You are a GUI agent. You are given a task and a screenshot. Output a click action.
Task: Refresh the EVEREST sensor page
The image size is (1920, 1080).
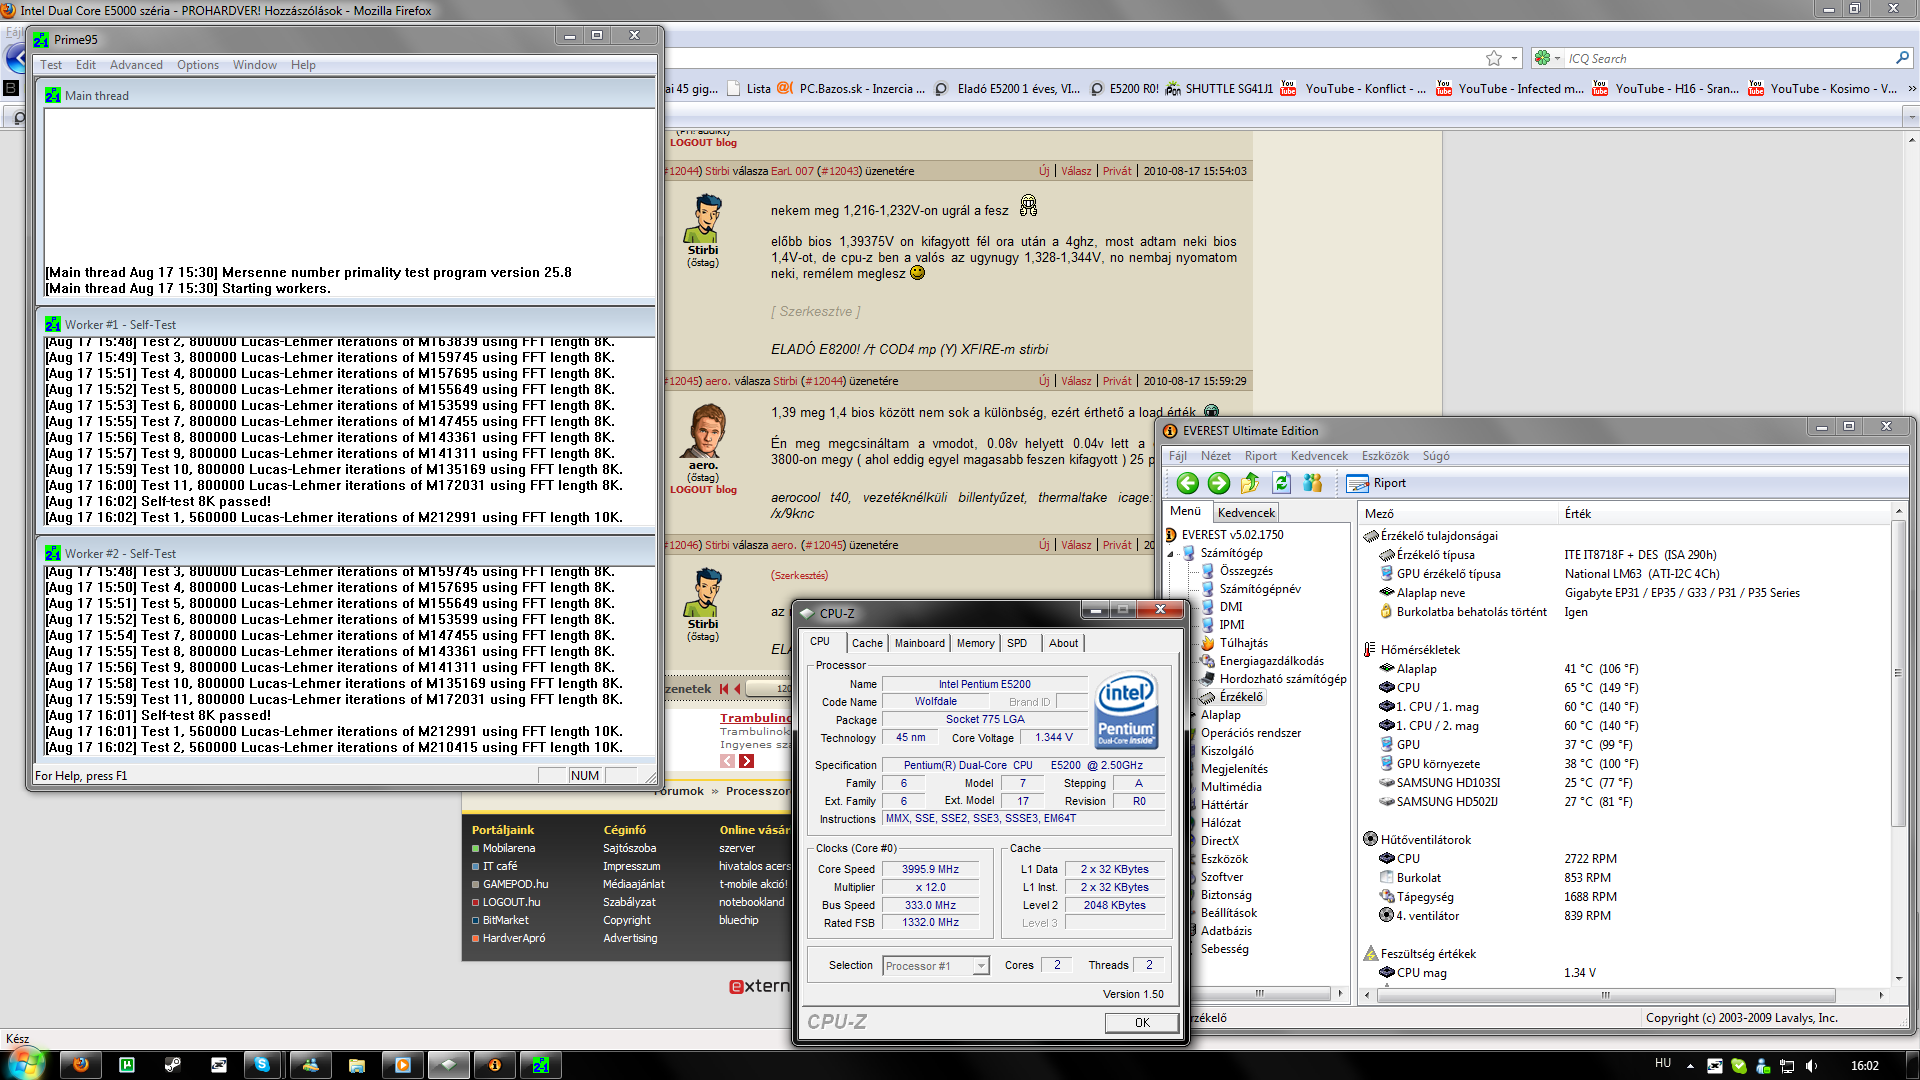point(1281,484)
